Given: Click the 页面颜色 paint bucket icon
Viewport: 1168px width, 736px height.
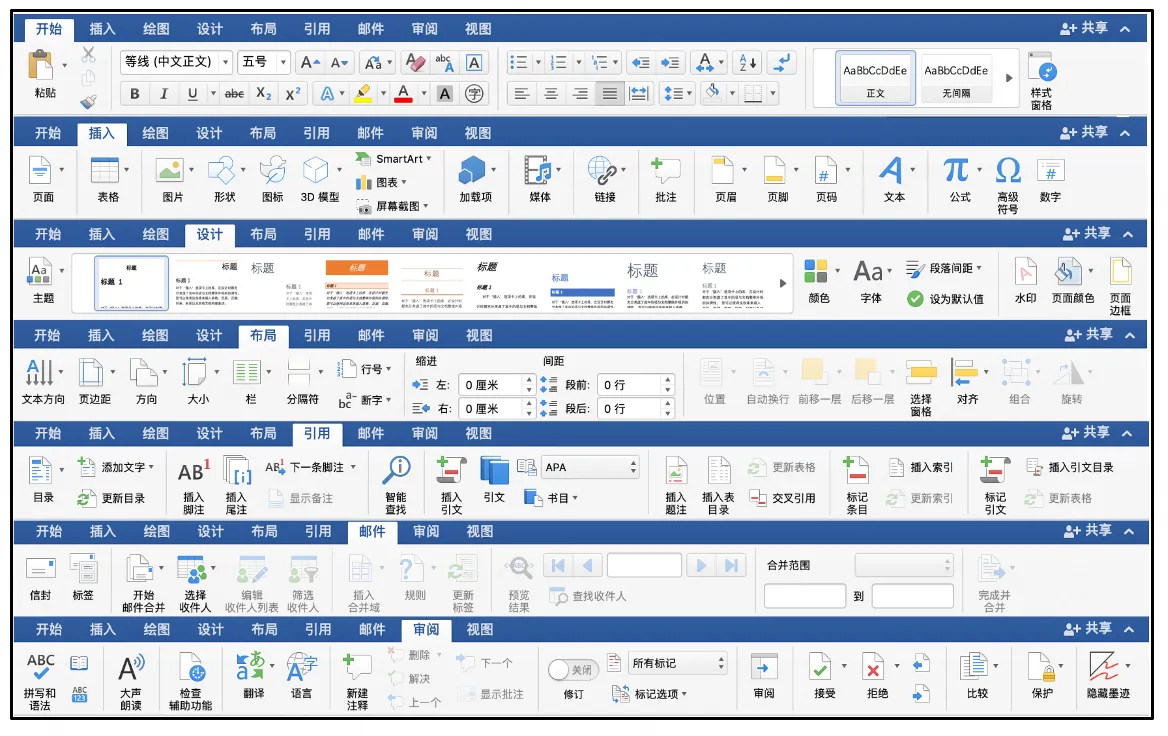Looking at the screenshot, I should click(1067, 272).
